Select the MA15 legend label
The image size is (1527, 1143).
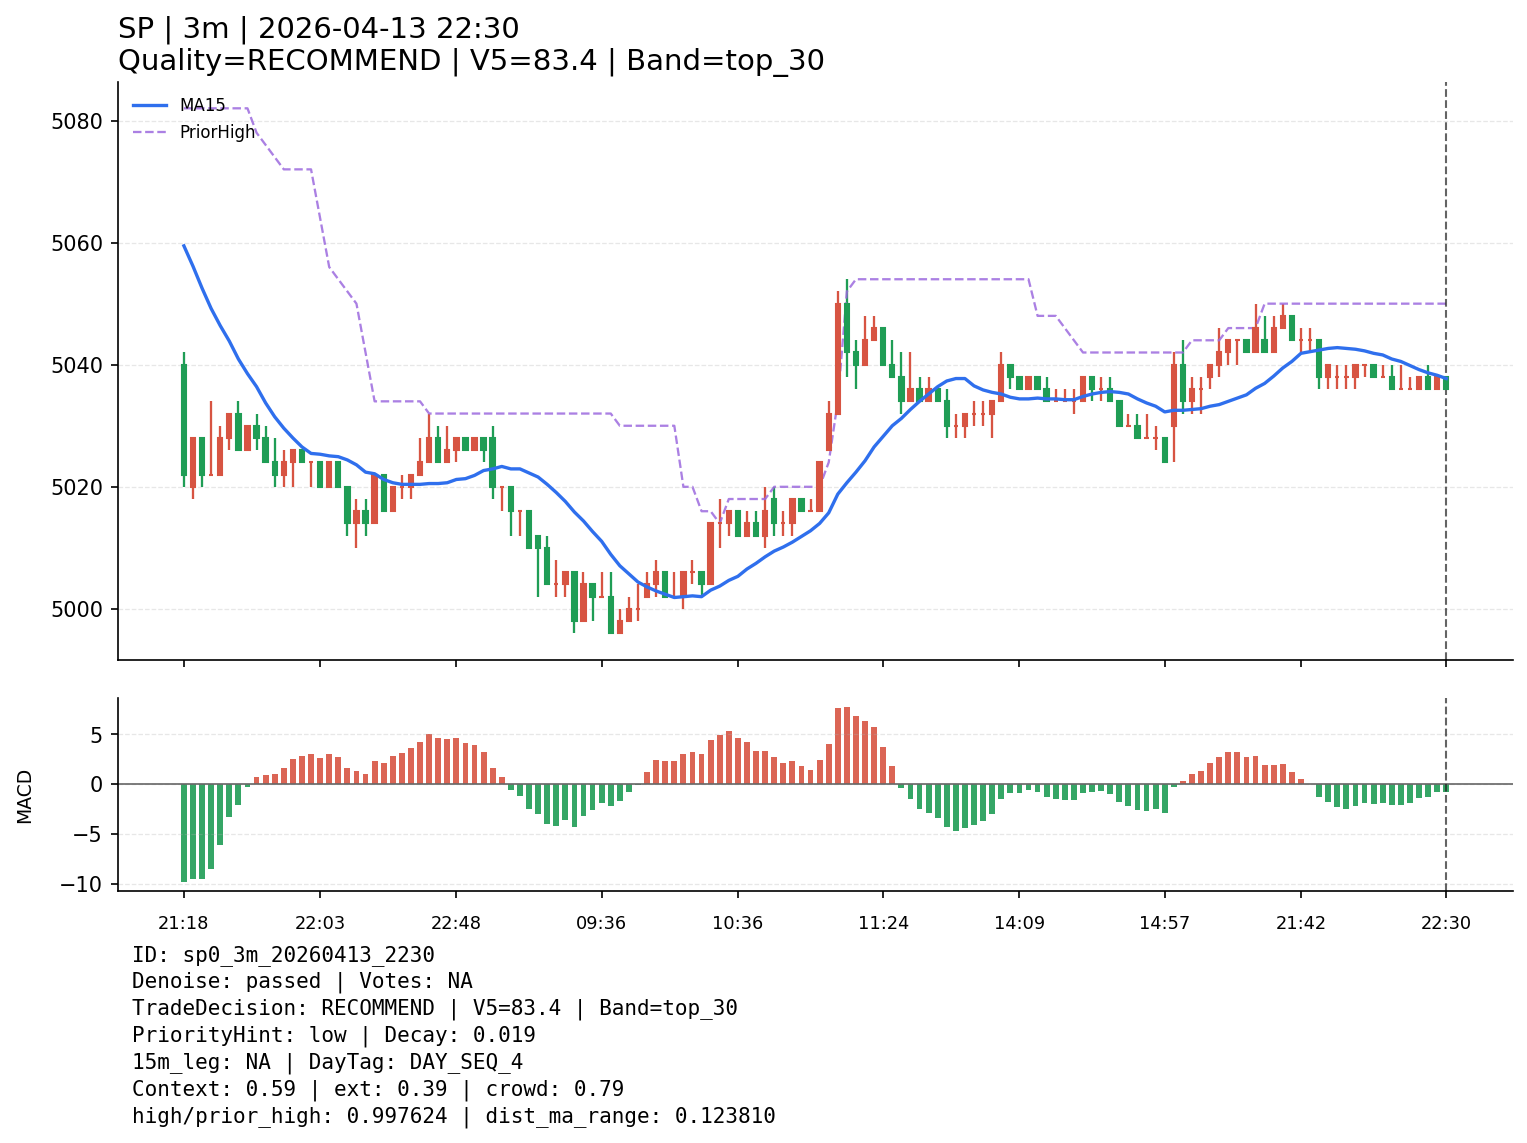click(x=202, y=105)
